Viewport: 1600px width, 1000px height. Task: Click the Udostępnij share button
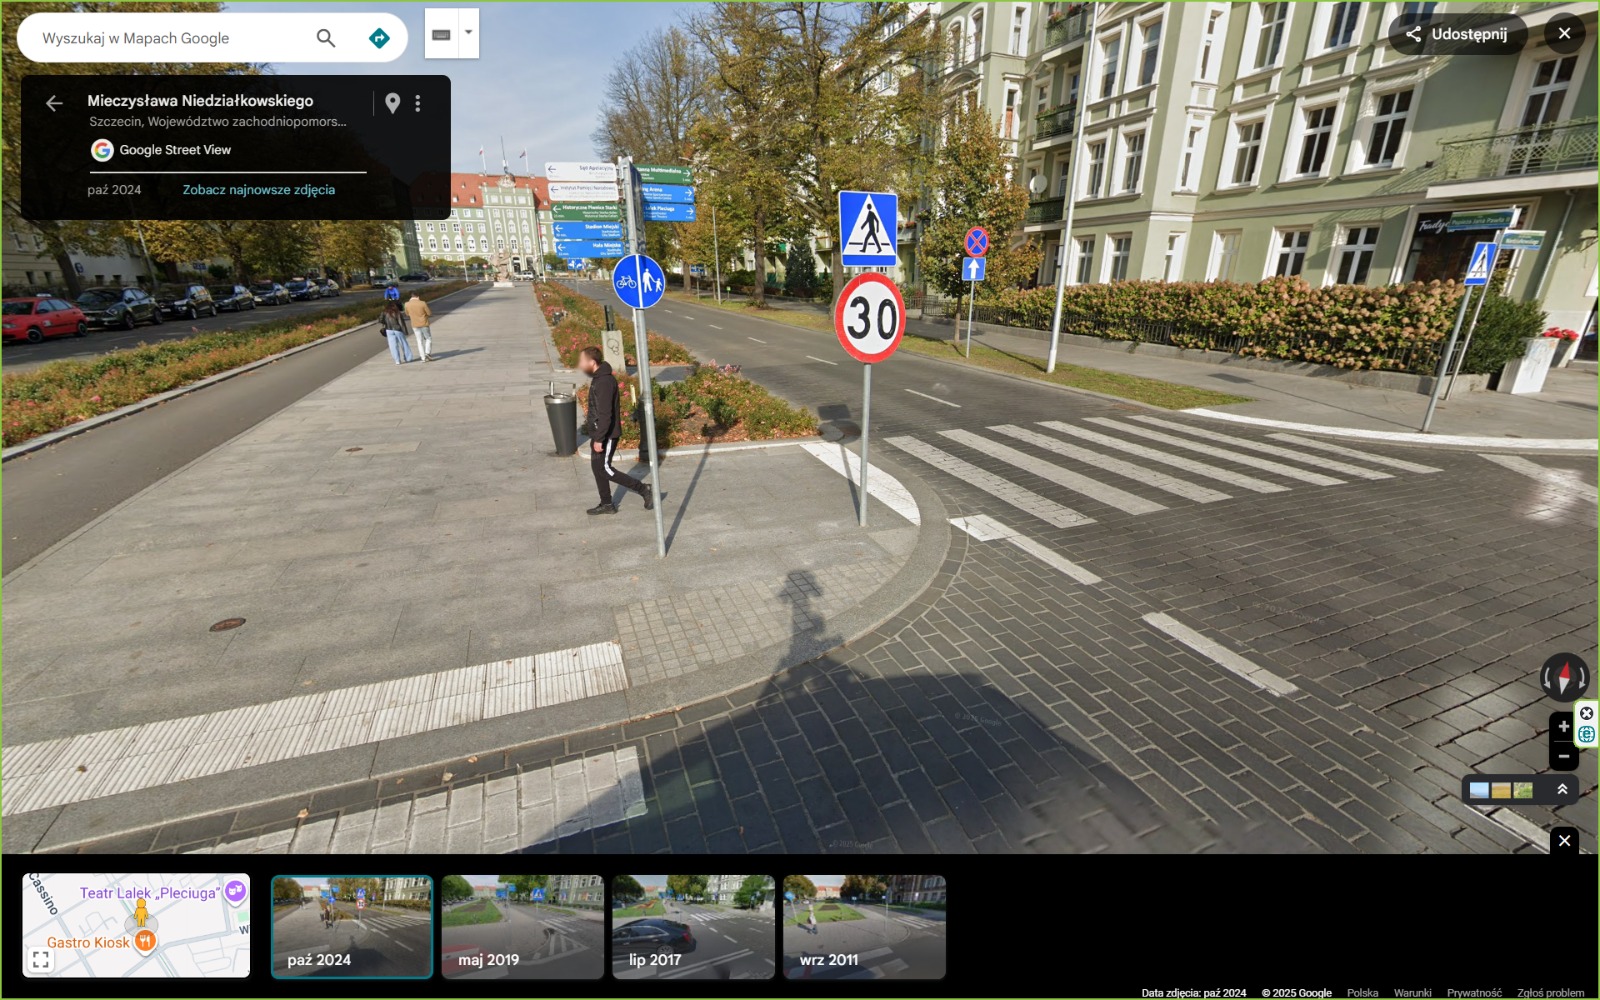pos(1457,34)
